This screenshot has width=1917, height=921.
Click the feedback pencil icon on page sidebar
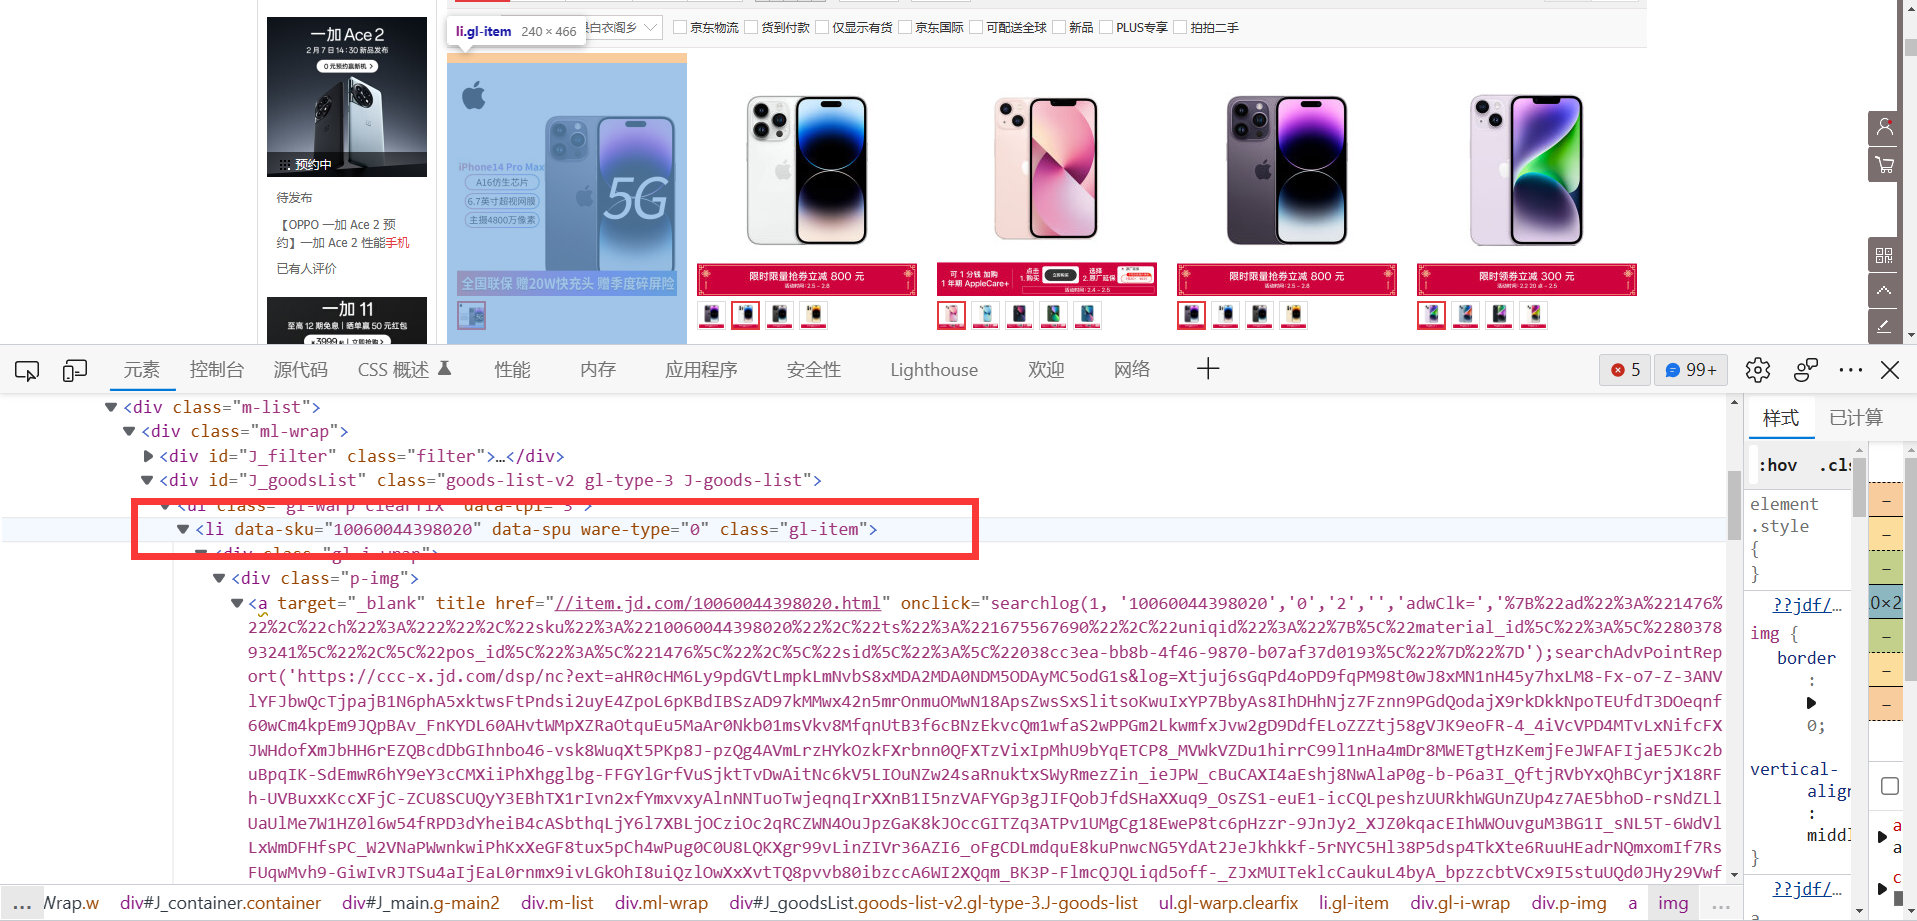1884,326
